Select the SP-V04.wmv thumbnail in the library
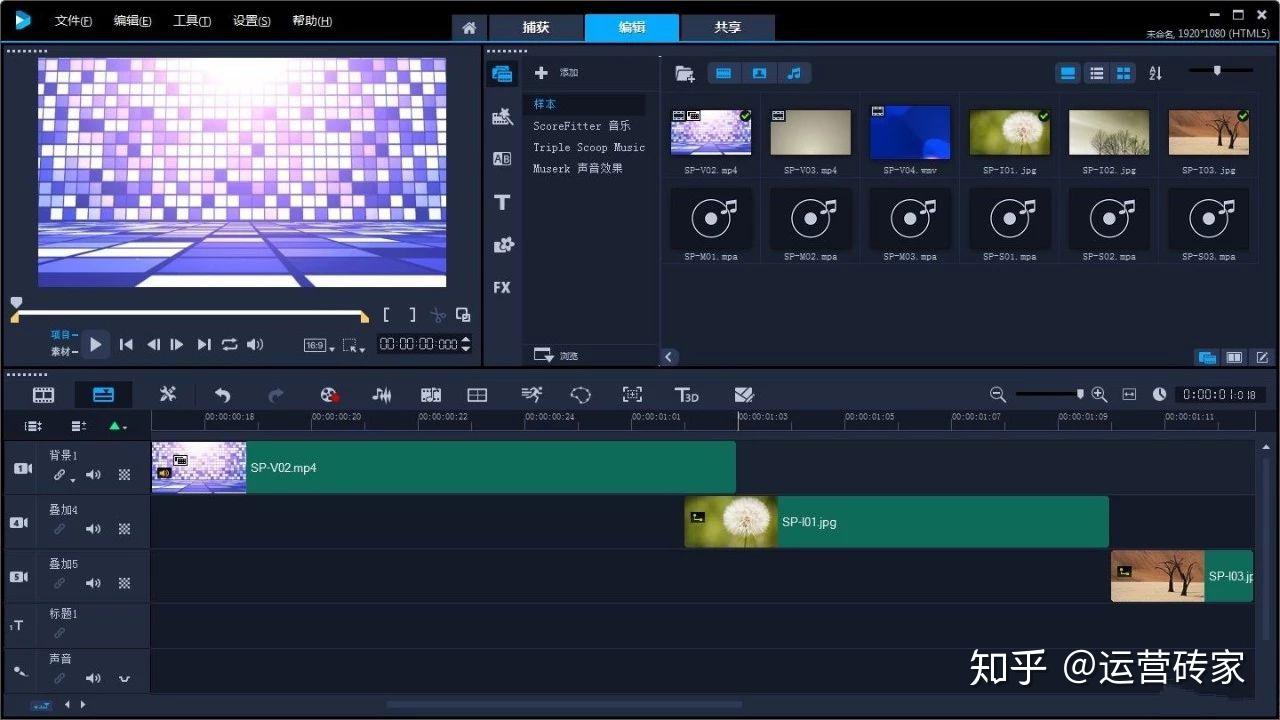Viewport: 1280px width, 720px height. pyautogui.click(x=909, y=131)
